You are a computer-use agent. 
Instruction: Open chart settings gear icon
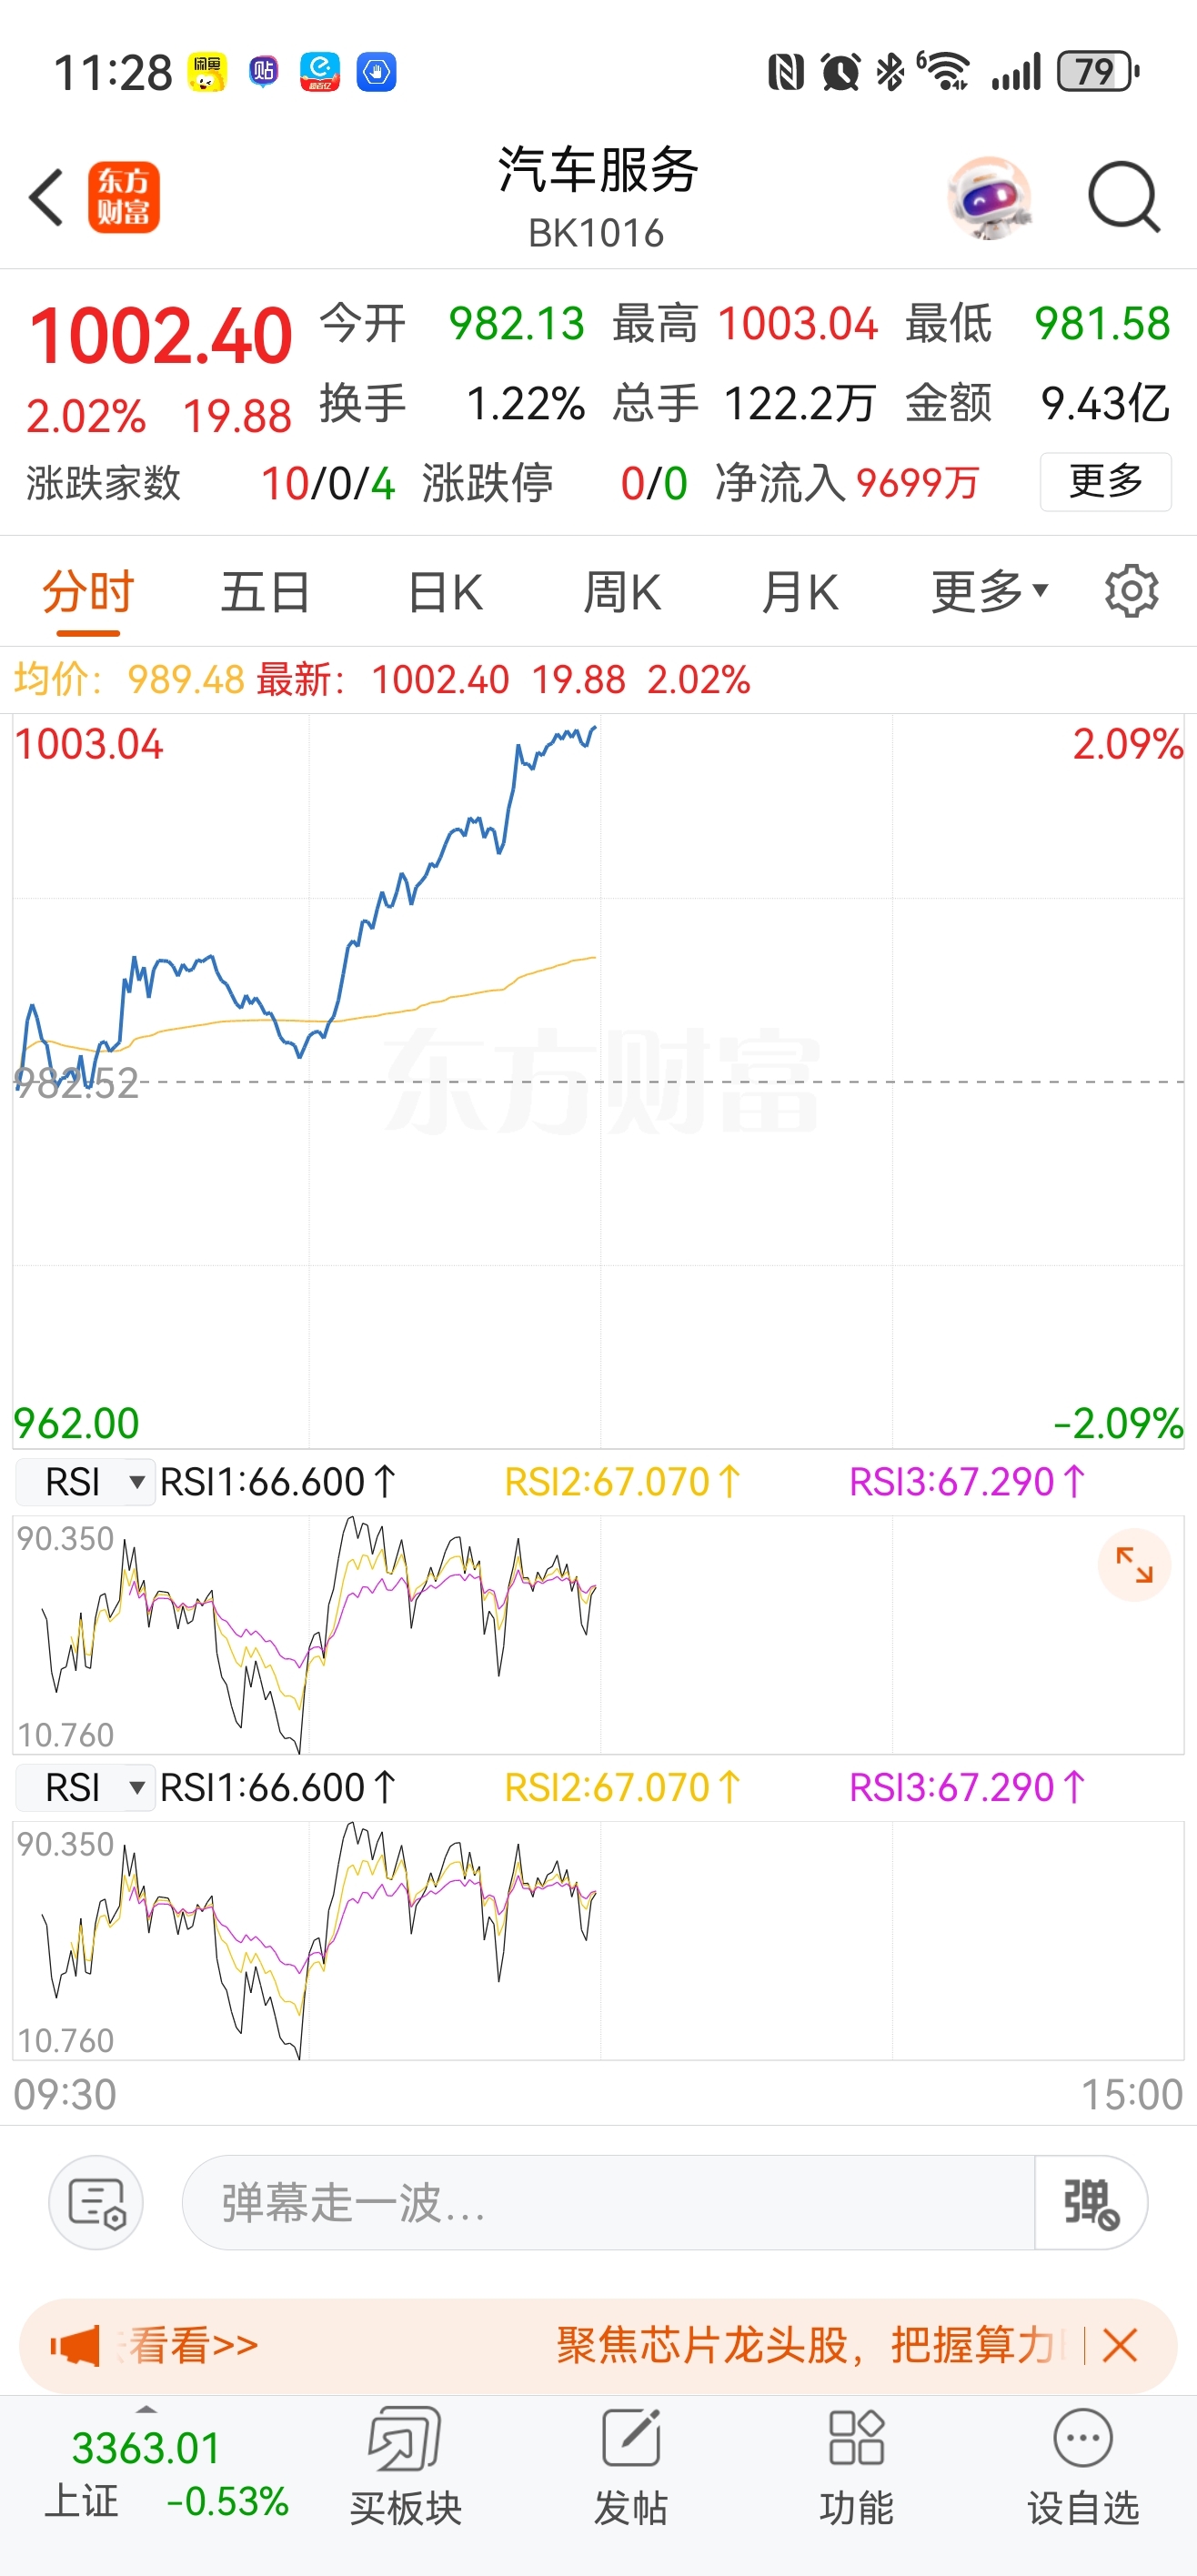coord(1131,591)
